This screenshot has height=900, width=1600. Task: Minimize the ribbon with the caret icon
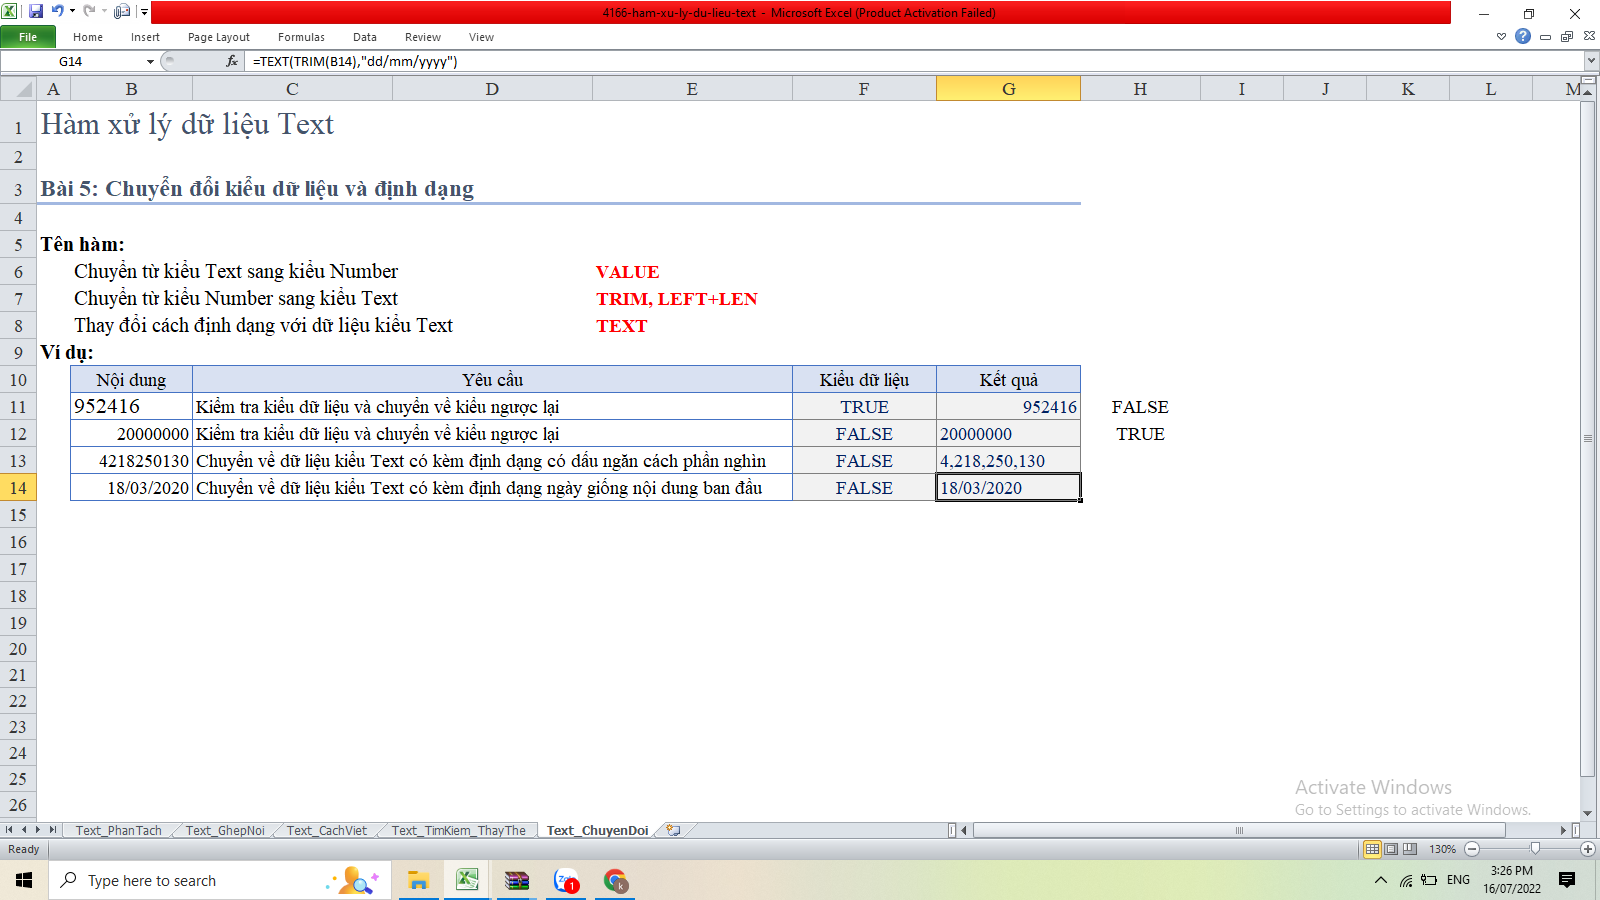[x=1501, y=37]
